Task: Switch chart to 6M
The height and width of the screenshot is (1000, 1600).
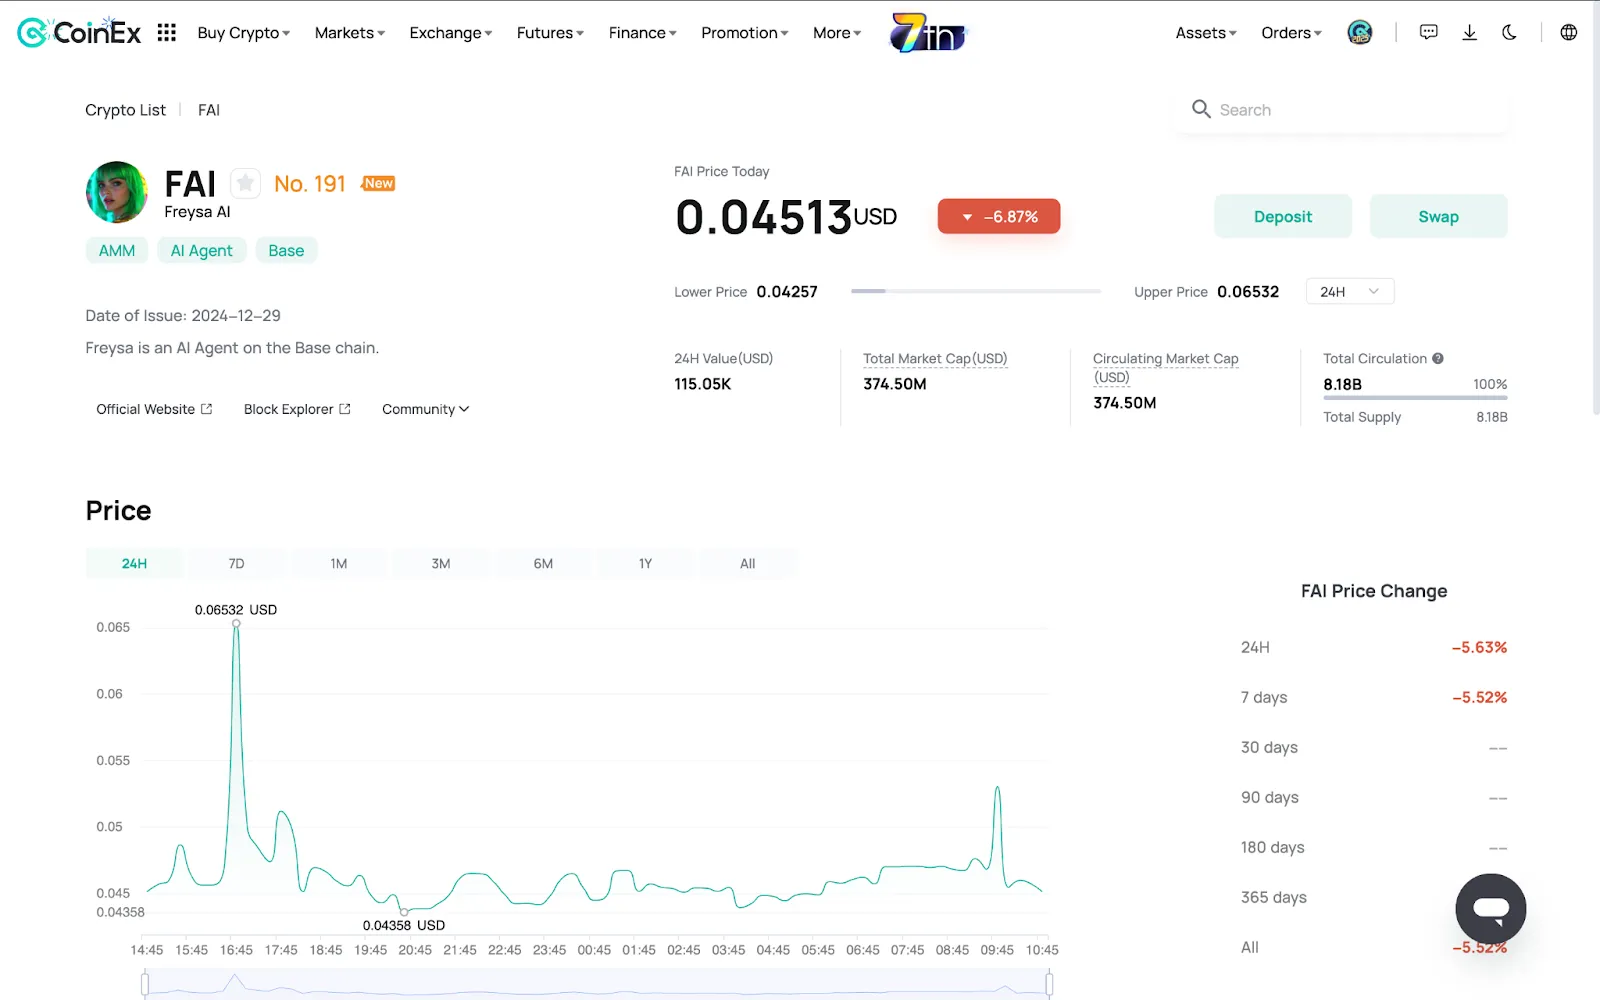Action: click(x=543, y=563)
